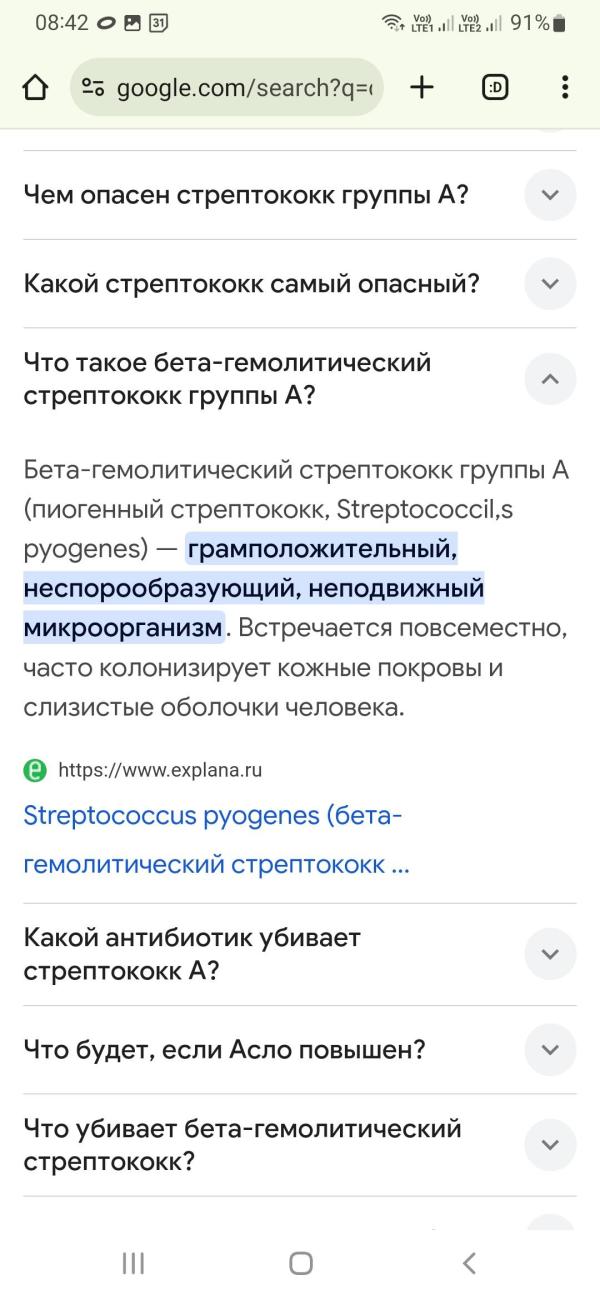Screen dimensions: 600x1299
Task: Expand "Какой антибиотик убивает стрептококк А?"
Action: tap(550, 954)
